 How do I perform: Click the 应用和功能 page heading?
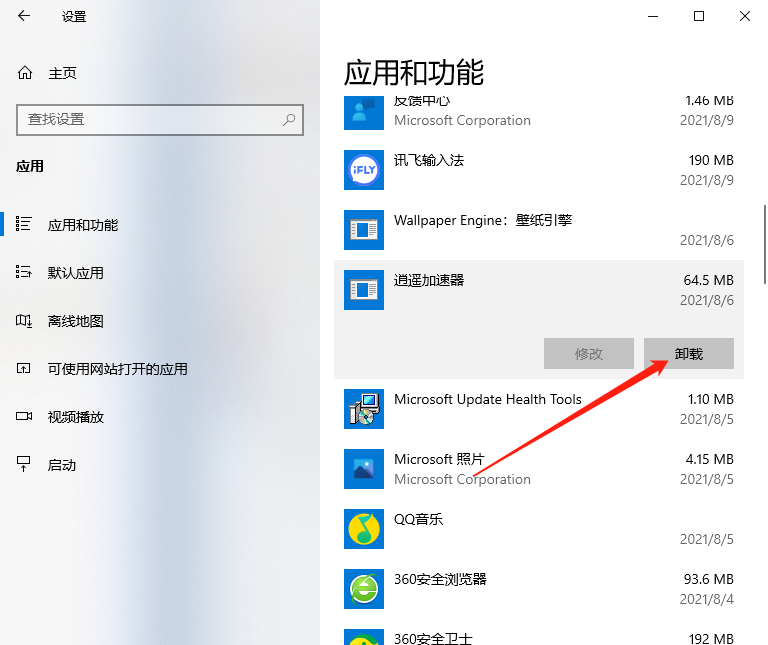[414, 73]
